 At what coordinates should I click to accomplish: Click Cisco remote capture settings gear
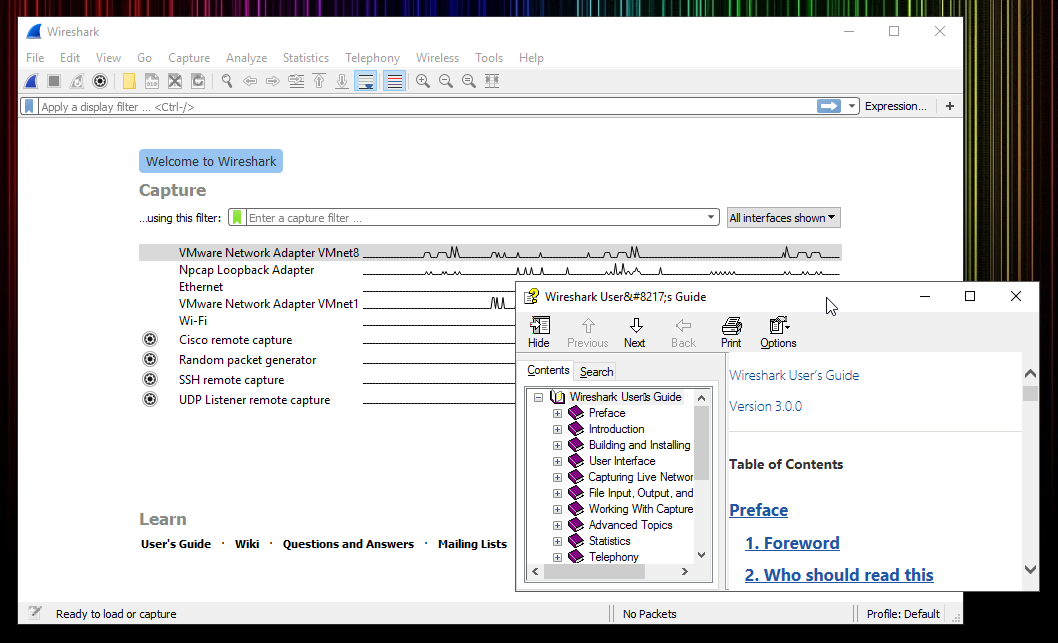[x=150, y=339]
